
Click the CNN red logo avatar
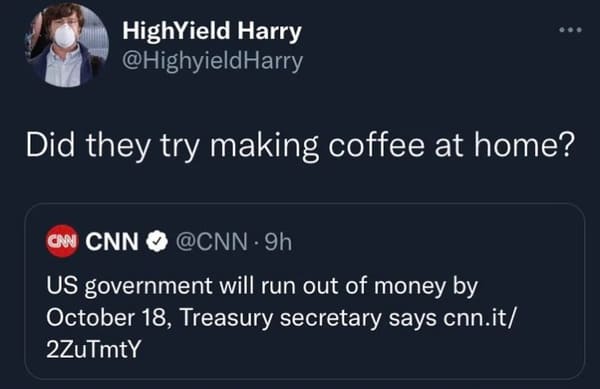[62, 241]
